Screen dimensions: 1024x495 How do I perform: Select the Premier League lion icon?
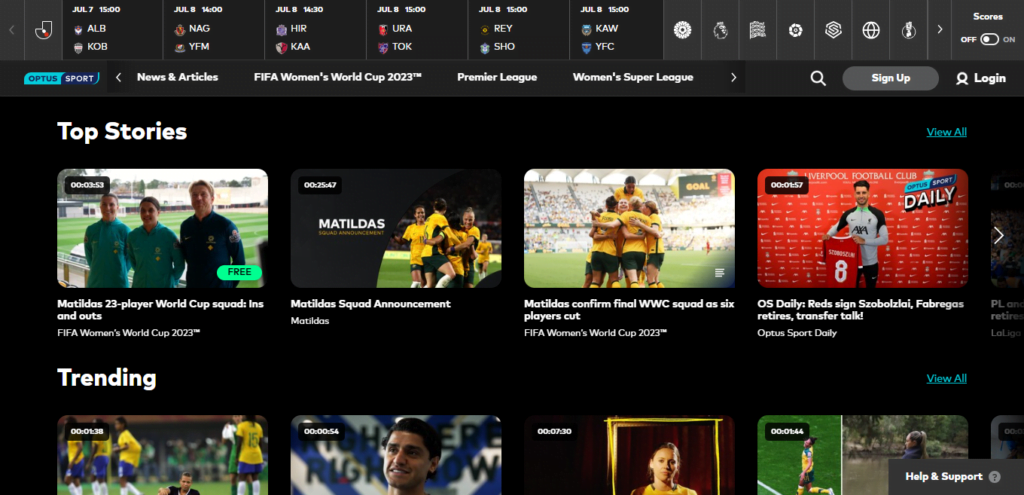[720, 30]
